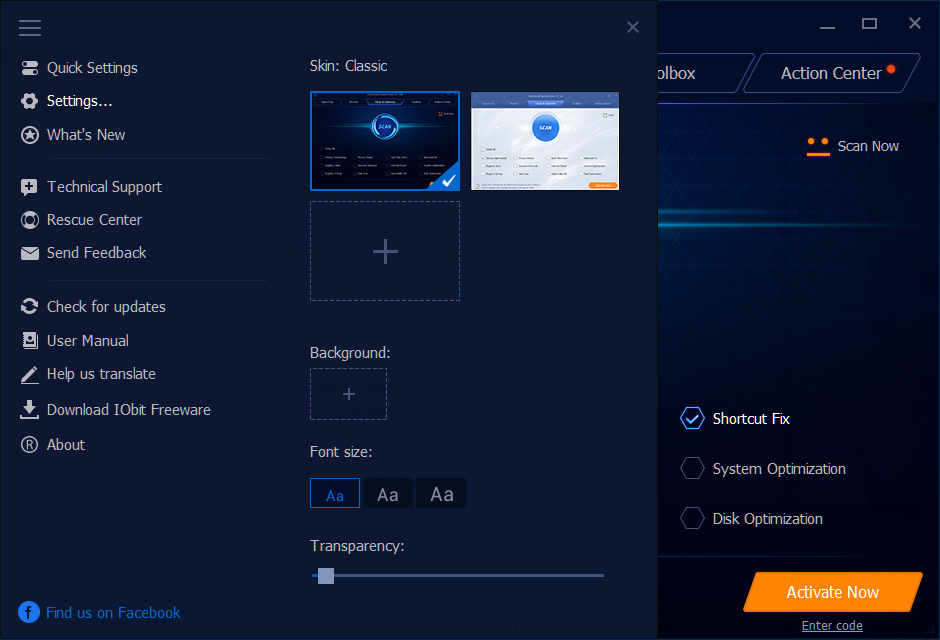Click the Enter code link
Screen dimensions: 940x640
pyautogui.click(x=832, y=626)
